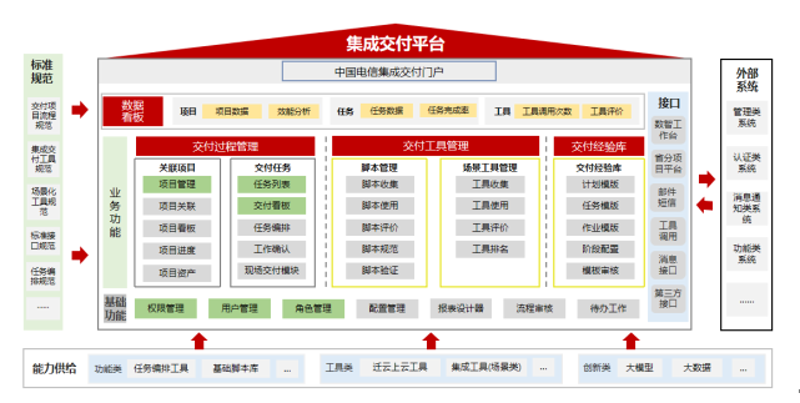Screen dimensions: 800x403
Task: Click the 省分项目平台 interface box
Action: [x=668, y=163]
